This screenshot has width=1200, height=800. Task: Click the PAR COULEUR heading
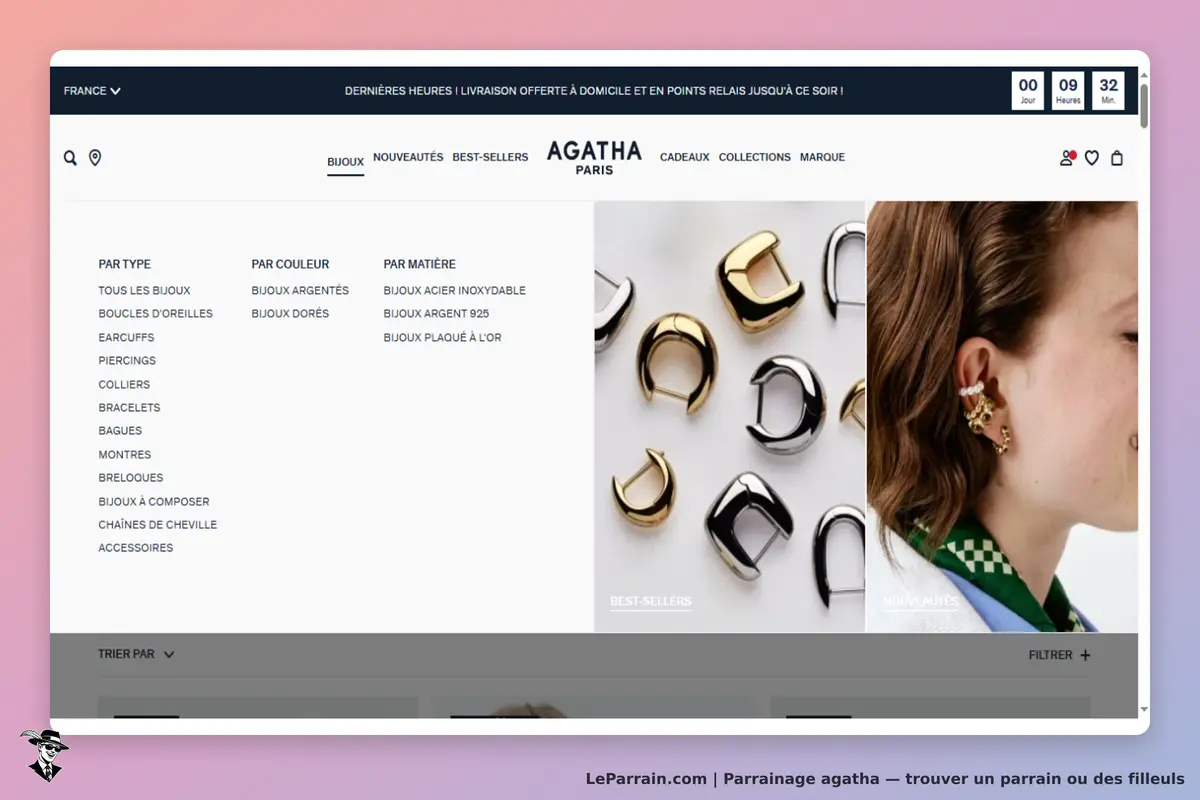coord(290,265)
